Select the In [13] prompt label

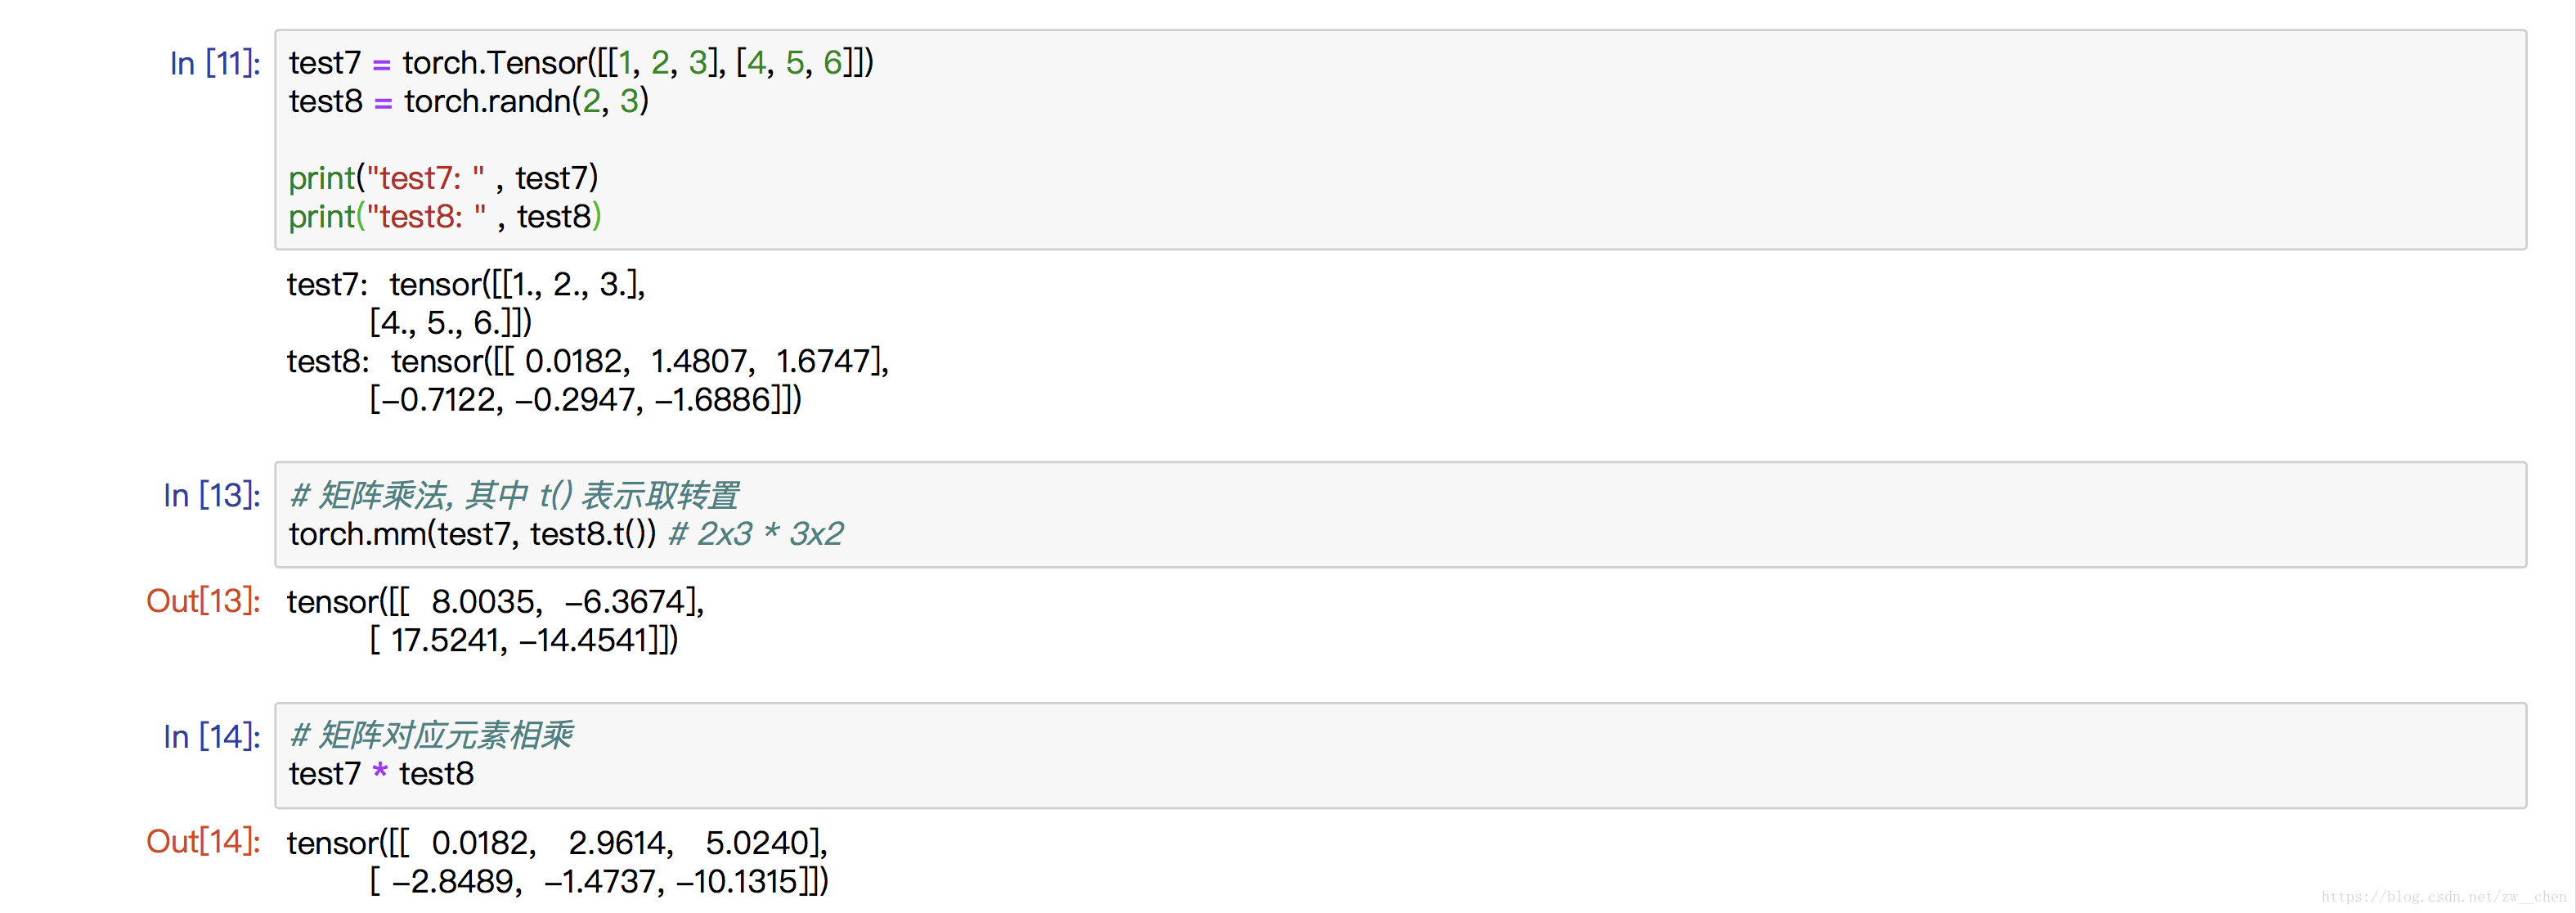tap(211, 495)
